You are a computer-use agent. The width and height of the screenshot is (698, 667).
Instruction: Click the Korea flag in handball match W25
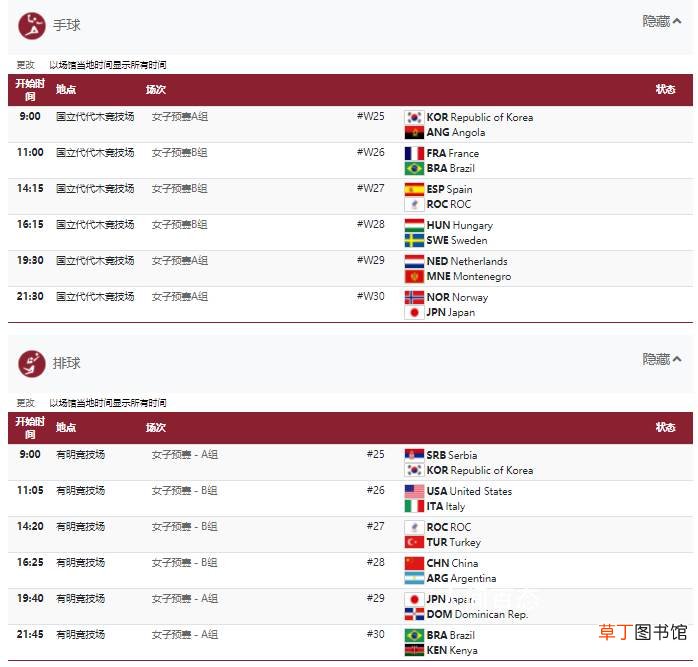coord(414,117)
